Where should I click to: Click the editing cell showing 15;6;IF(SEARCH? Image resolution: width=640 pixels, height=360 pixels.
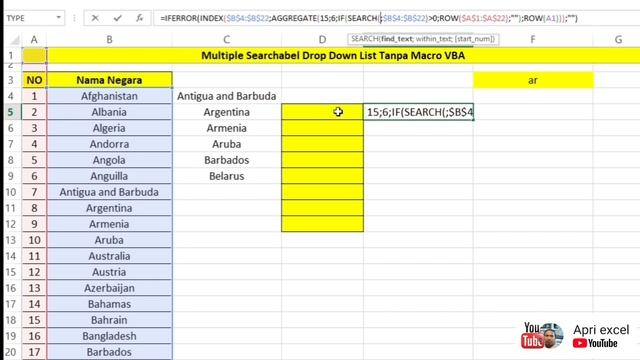click(x=419, y=112)
